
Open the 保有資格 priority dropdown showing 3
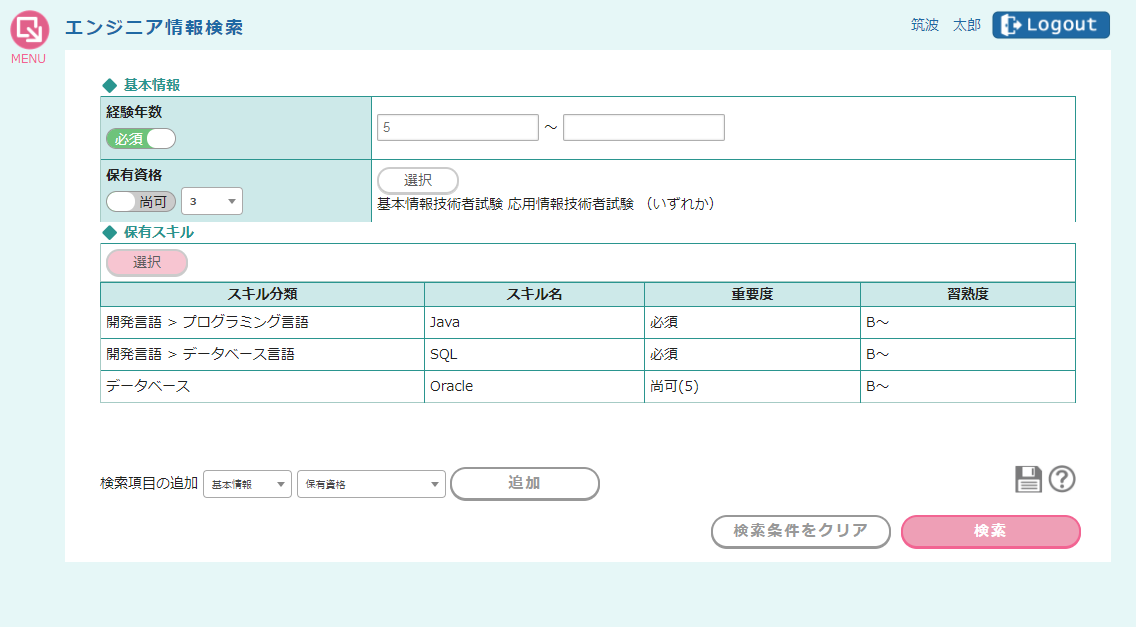(x=212, y=201)
